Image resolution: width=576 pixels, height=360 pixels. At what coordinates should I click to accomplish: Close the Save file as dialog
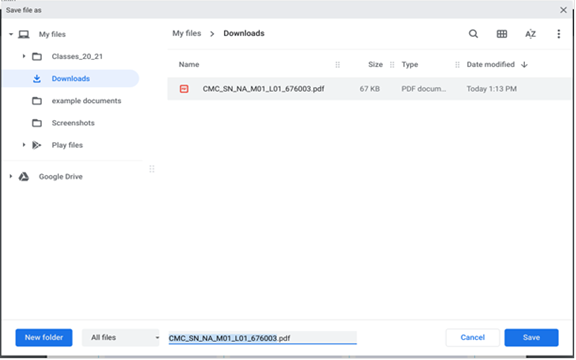pos(563,10)
